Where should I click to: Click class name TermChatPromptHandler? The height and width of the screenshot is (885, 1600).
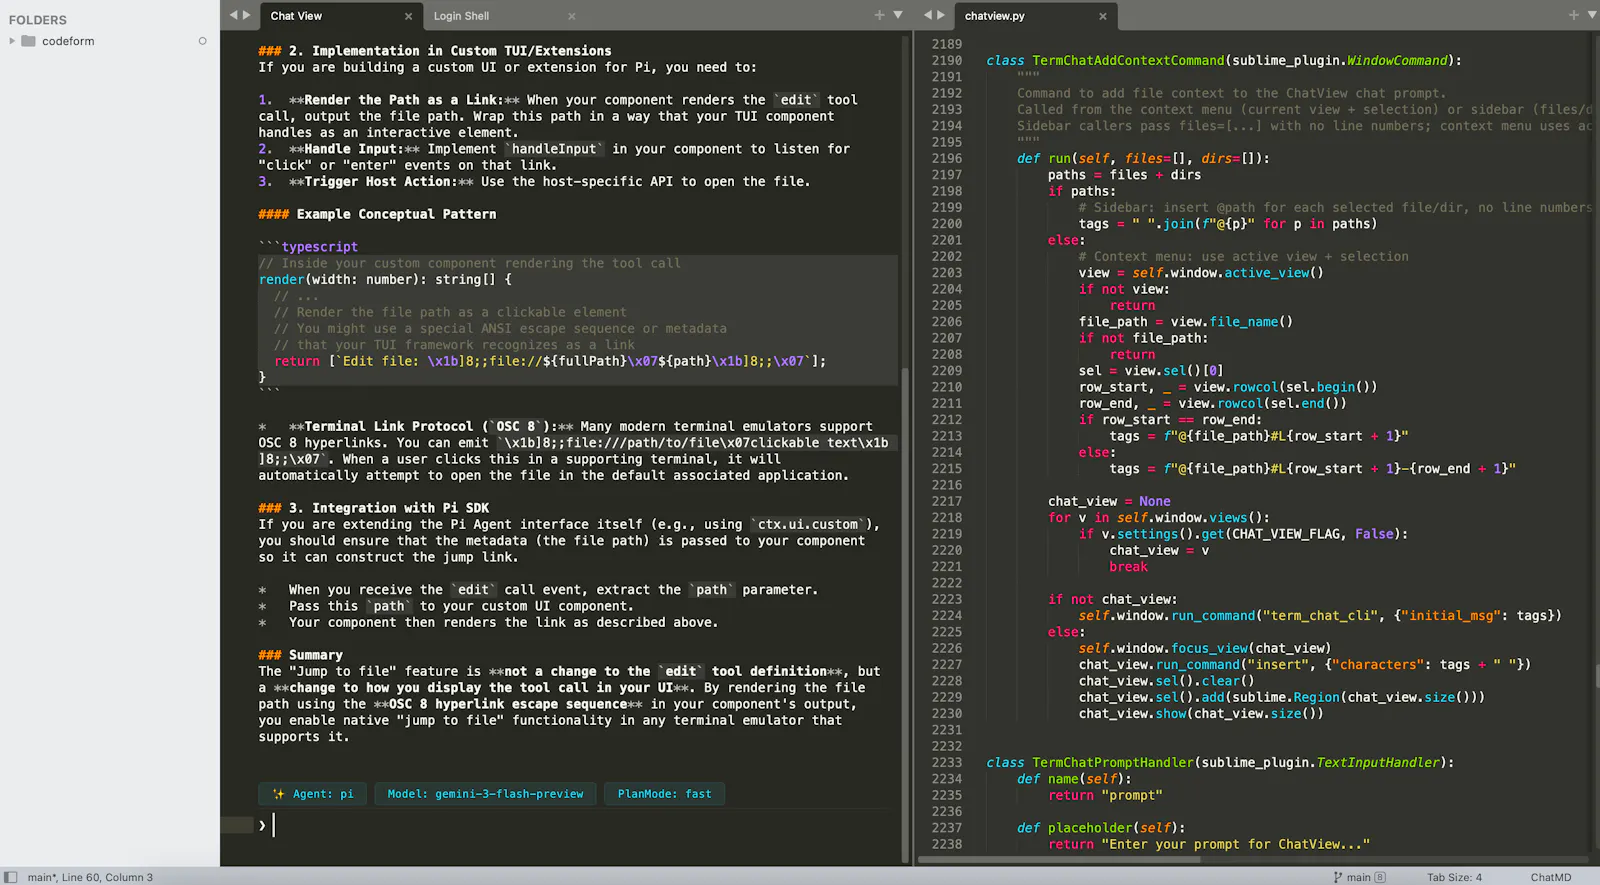click(x=1113, y=763)
